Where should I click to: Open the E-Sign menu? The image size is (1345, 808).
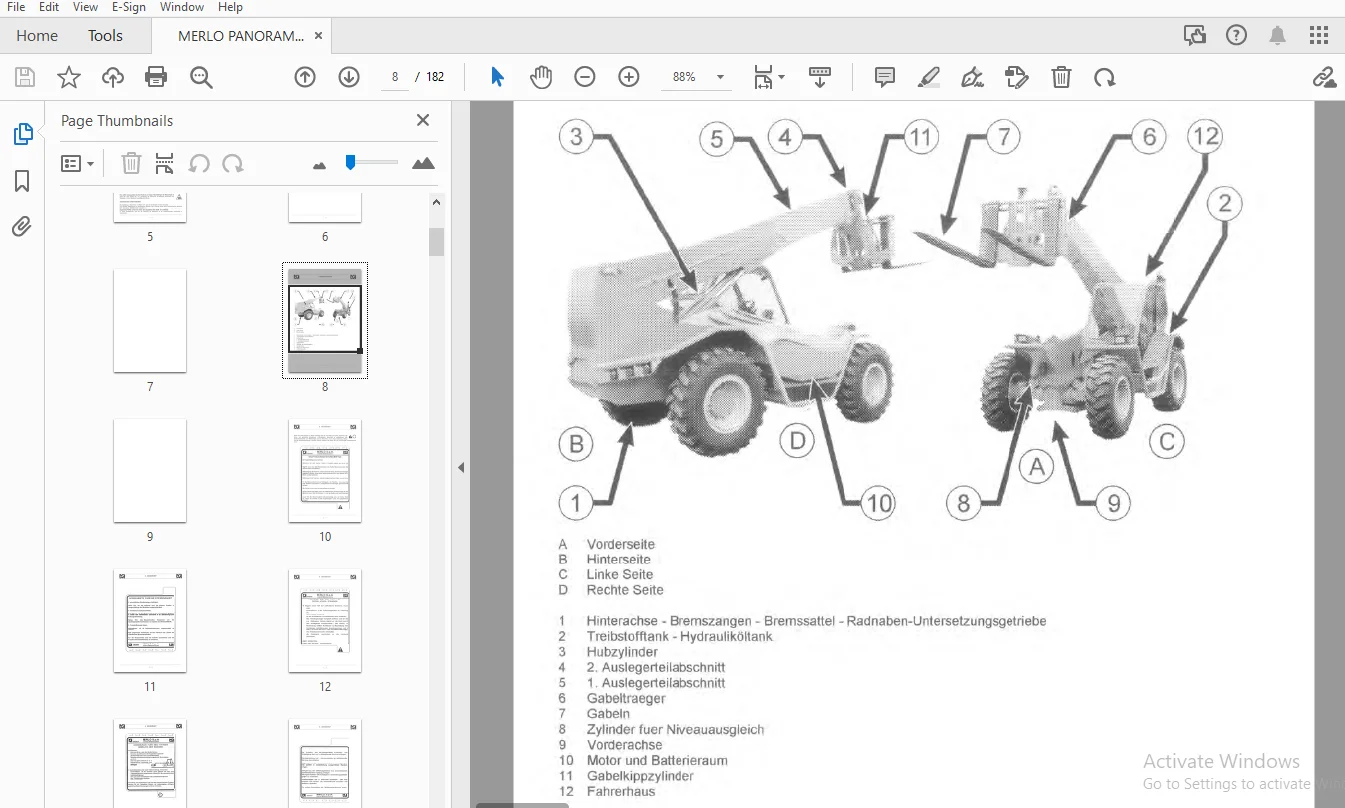click(x=129, y=7)
